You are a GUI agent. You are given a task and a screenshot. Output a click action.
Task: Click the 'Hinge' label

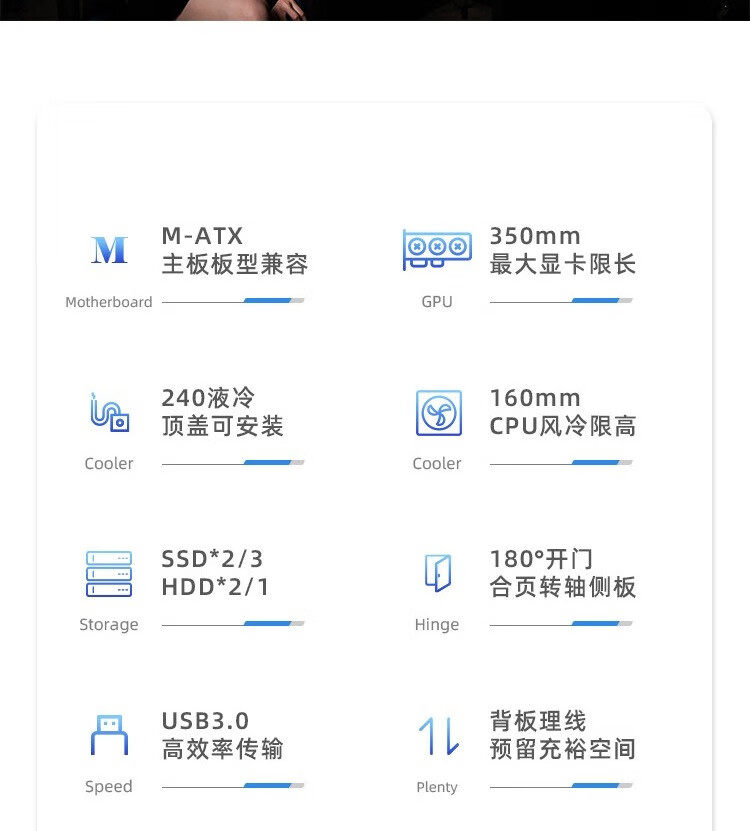pos(437,625)
